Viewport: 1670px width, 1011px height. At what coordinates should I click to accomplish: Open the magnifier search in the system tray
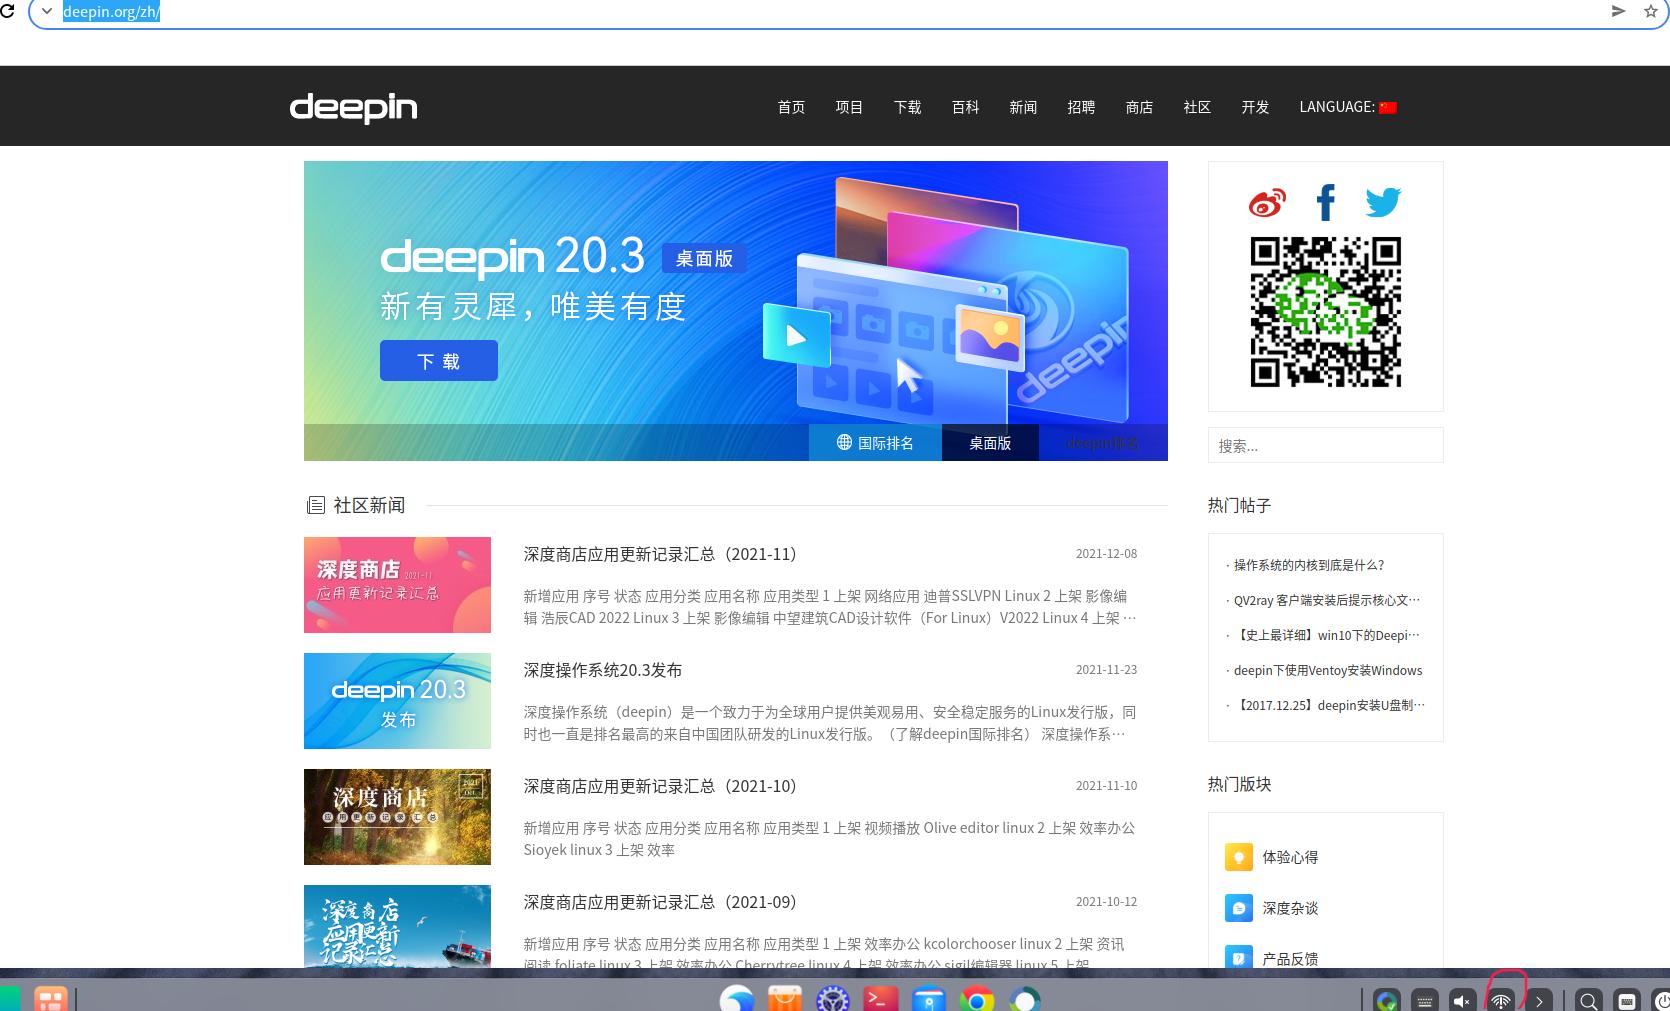(x=1587, y=999)
